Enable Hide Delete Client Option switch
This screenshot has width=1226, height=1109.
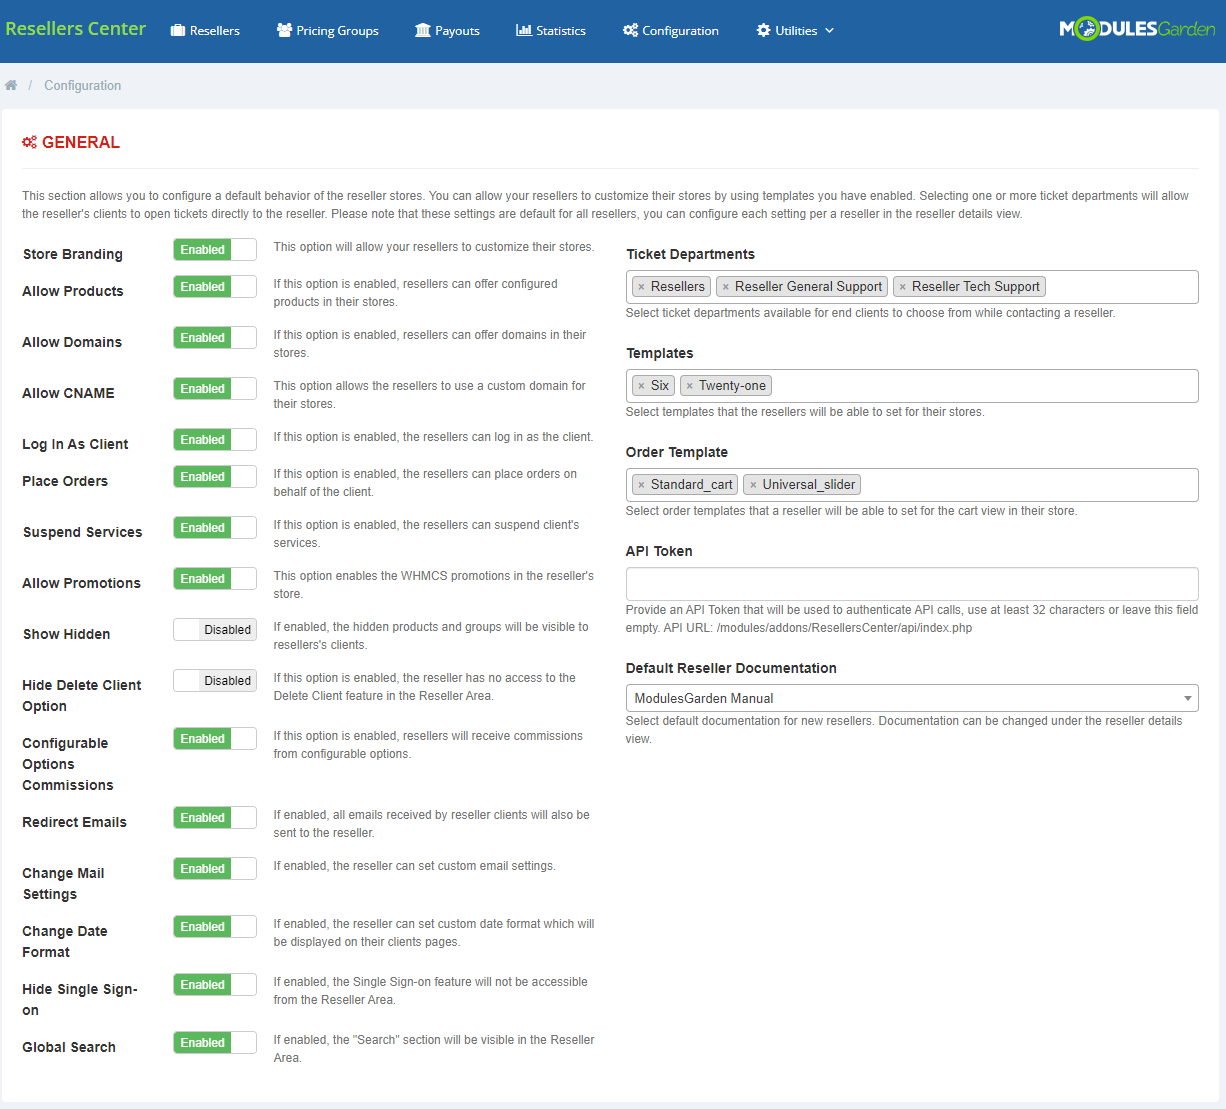point(215,681)
